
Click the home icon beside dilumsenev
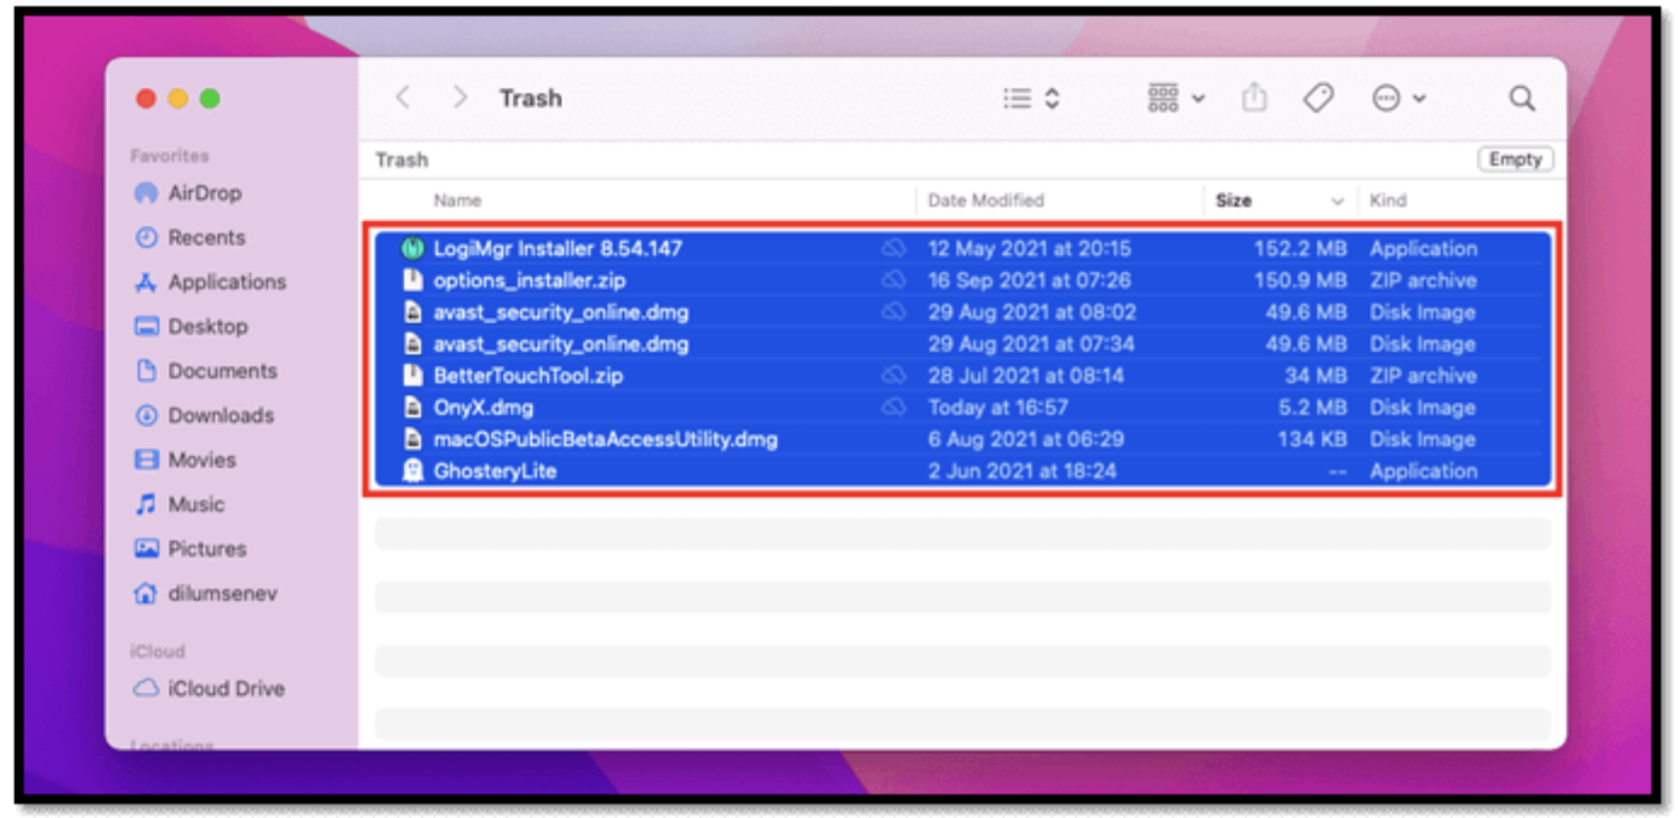coord(146,593)
